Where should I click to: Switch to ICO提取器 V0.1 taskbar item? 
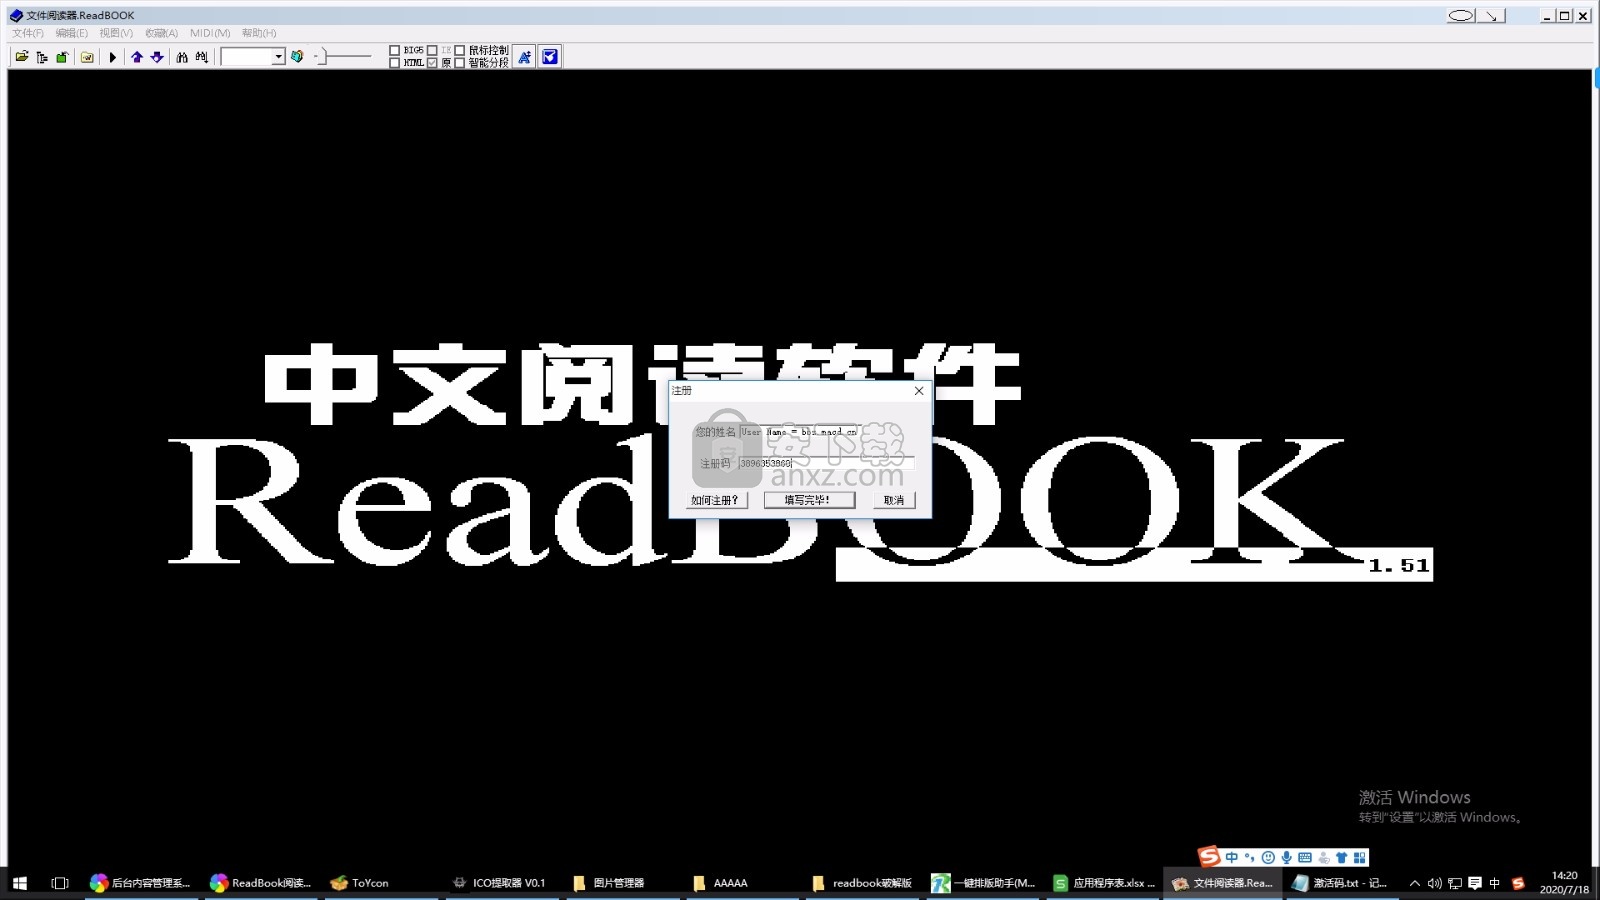tap(500, 883)
